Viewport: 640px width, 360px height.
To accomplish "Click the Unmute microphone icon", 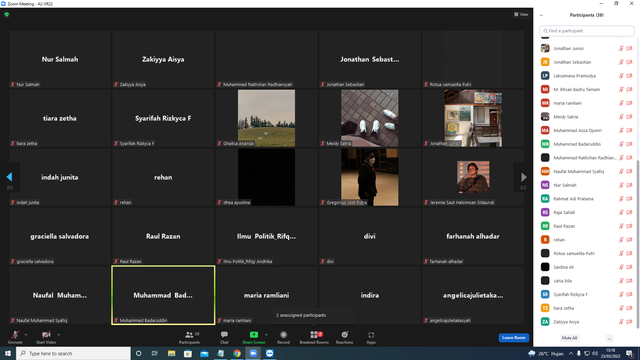I will point(15,335).
